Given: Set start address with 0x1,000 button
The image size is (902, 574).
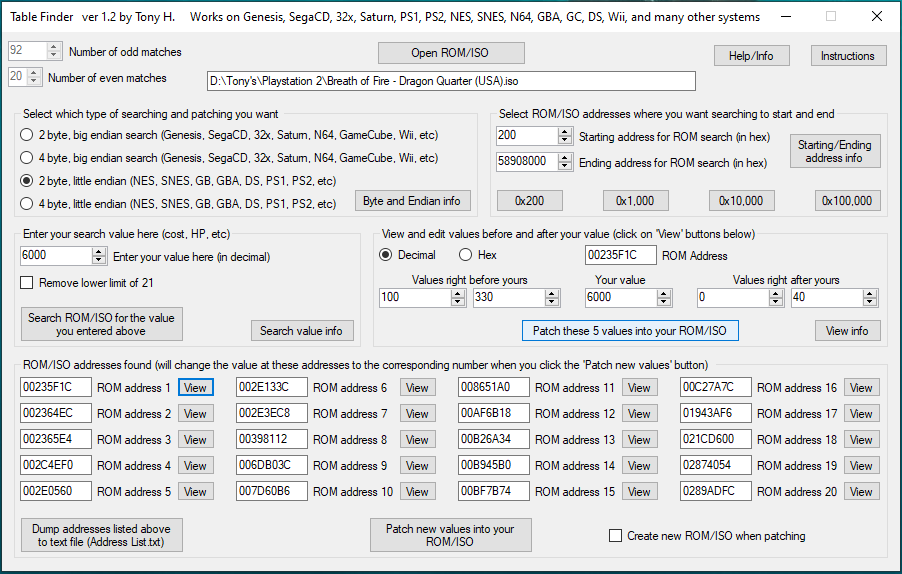Looking at the screenshot, I should (635, 201).
